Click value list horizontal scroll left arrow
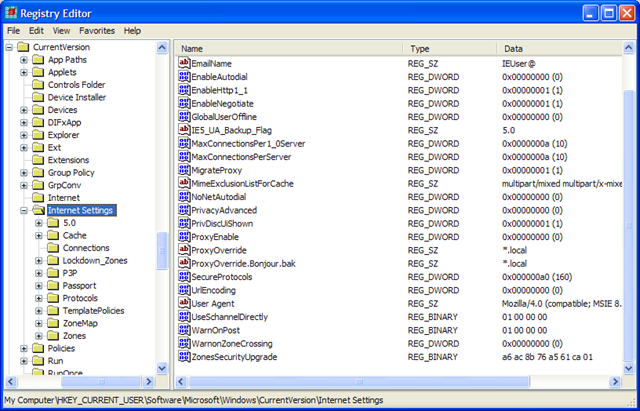 [x=181, y=382]
